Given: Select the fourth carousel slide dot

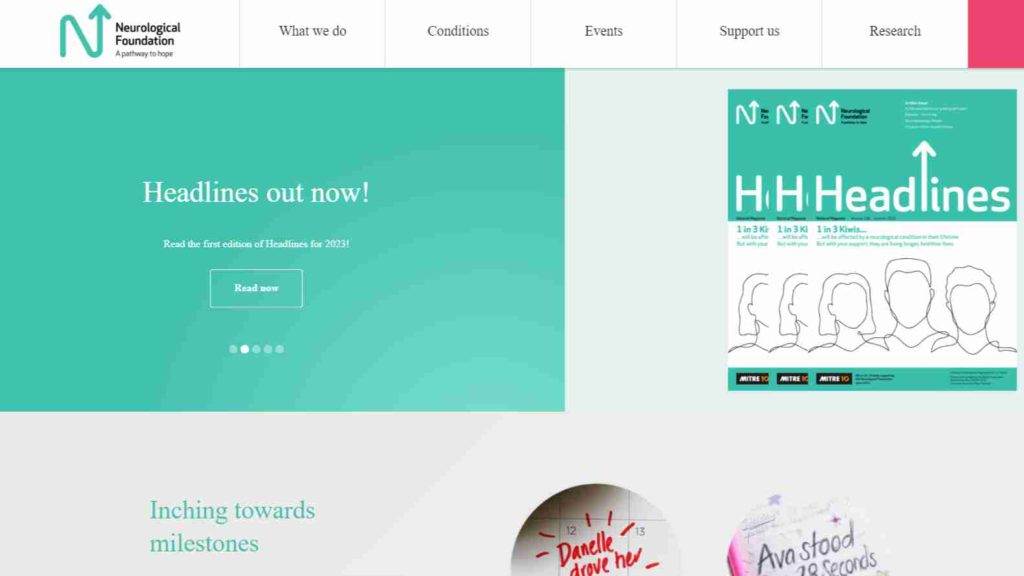Looking at the screenshot, I should click(x=268, y=349).
